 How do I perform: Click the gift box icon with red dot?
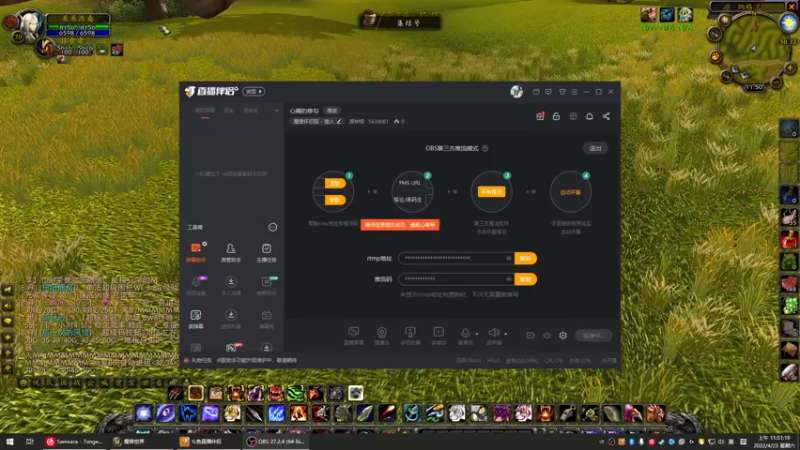point(540,116)
